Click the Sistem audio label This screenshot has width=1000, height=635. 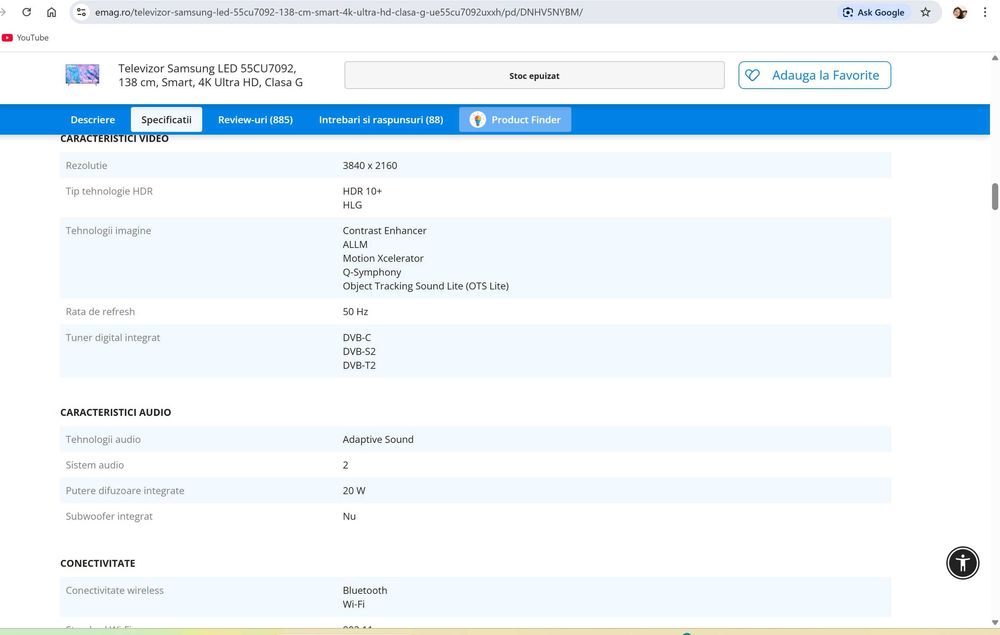coord(95,465)
